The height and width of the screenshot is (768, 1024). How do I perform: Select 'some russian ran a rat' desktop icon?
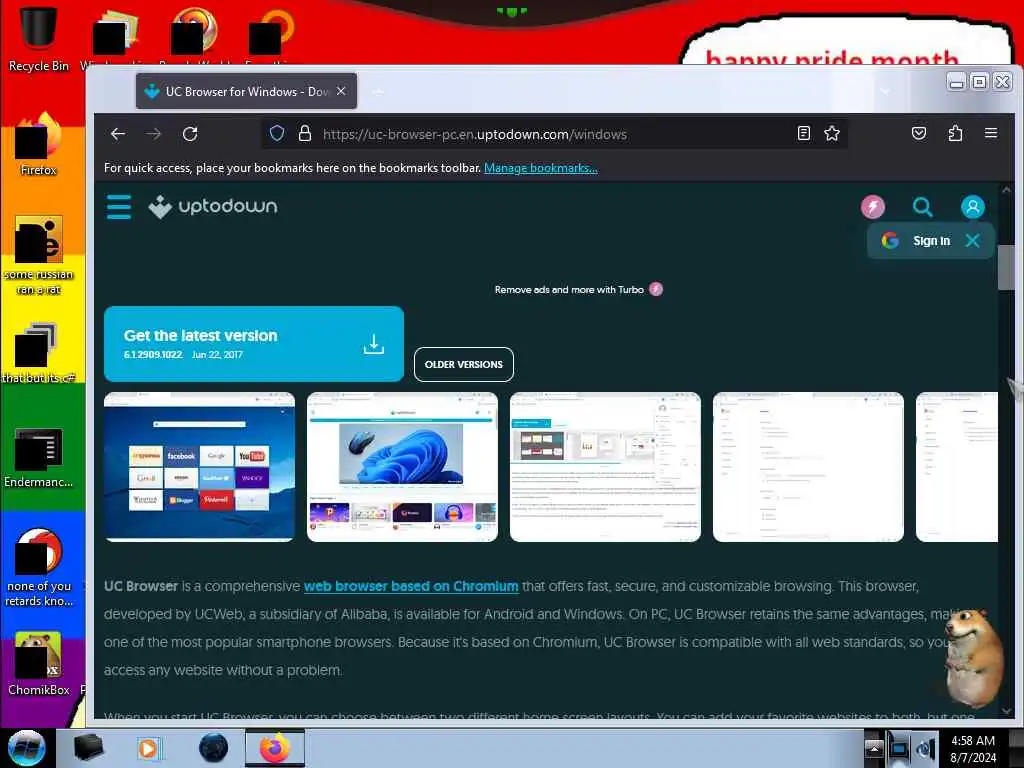pos(39,255)
